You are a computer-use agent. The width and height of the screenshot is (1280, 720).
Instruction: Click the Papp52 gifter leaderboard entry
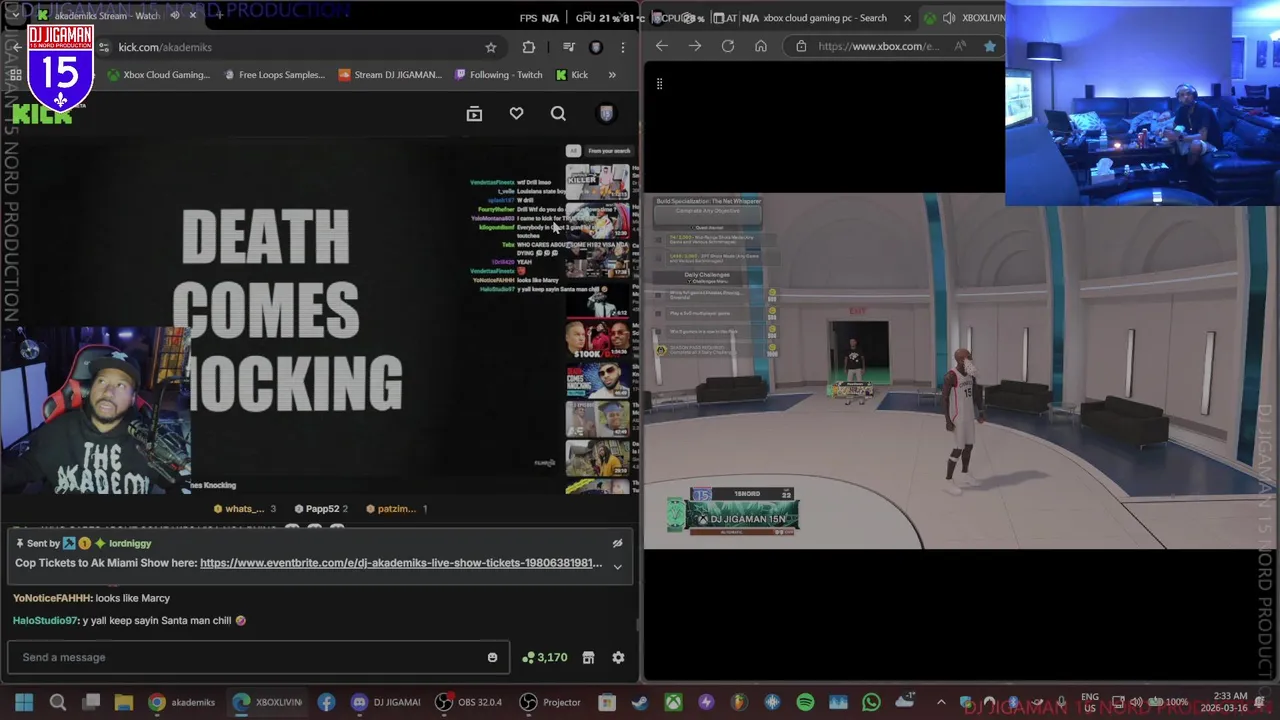pos(322,509)
